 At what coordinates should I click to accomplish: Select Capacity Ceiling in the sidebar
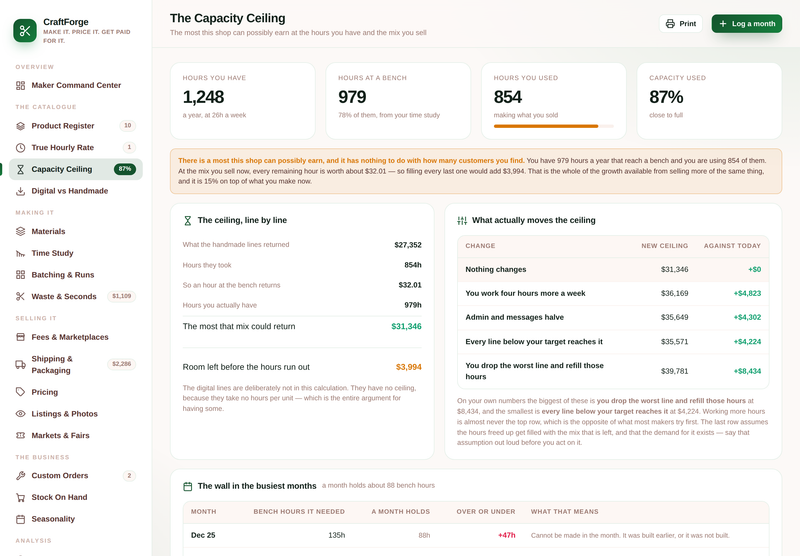click(x=76, y=169)
